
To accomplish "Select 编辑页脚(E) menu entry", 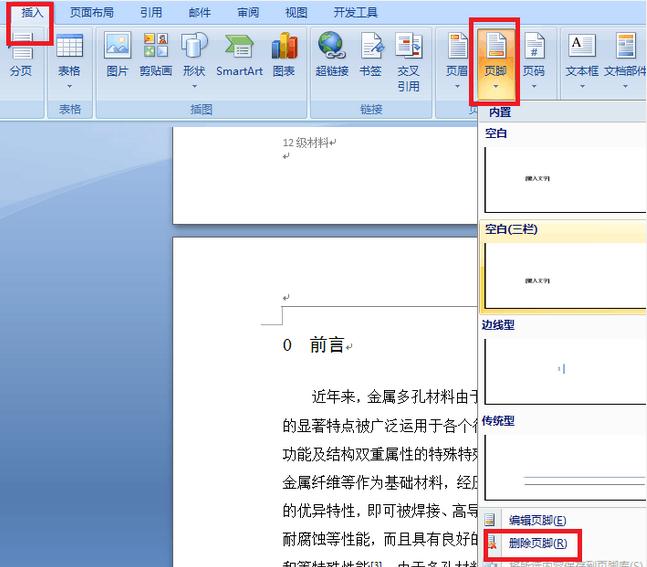I will pos(537,520).
